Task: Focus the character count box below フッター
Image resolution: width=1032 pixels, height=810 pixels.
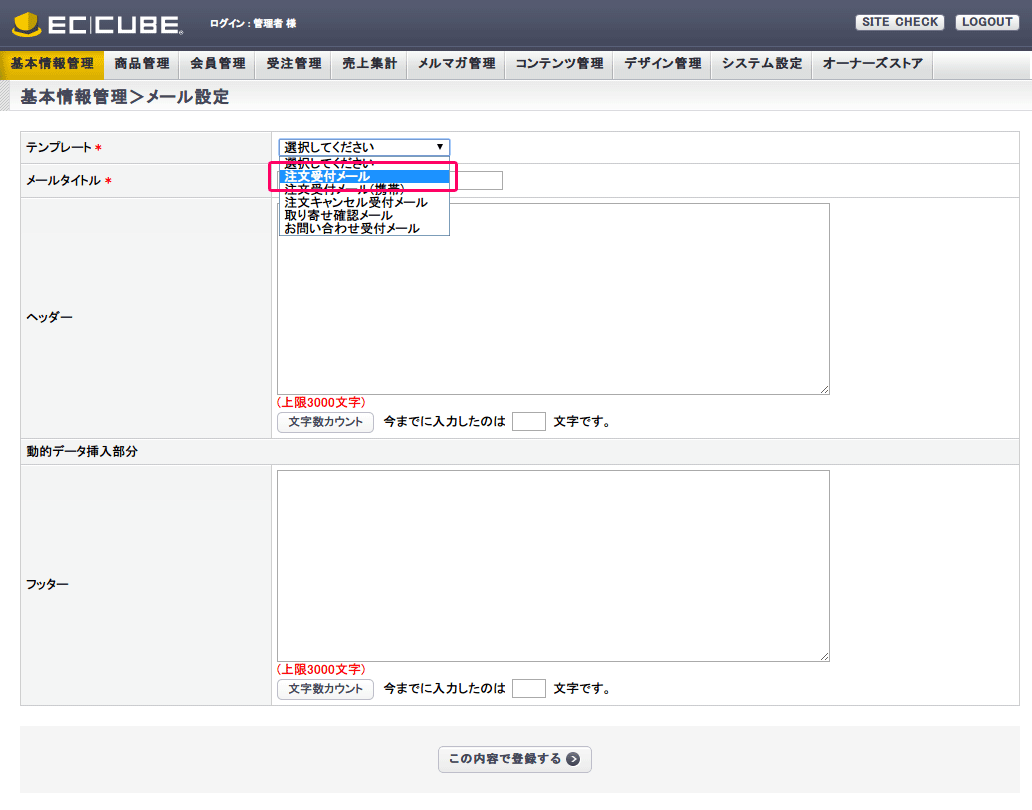Action: pos(528,689)
